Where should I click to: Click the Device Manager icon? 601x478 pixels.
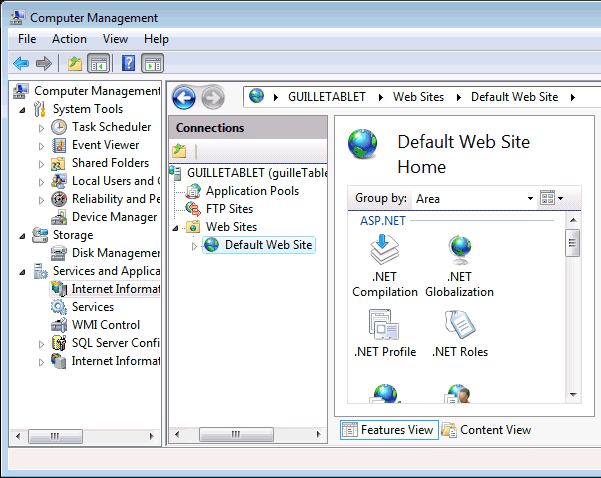pyautogui.click(x=59, y=217)
